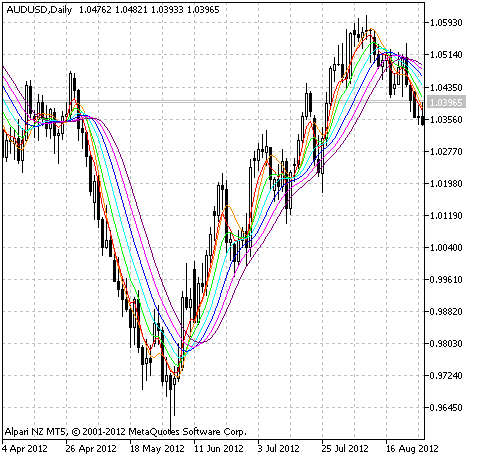Click the 18 May 2012 date label
The height and width of the screenshot is (460, 477).
click(157, 449)
